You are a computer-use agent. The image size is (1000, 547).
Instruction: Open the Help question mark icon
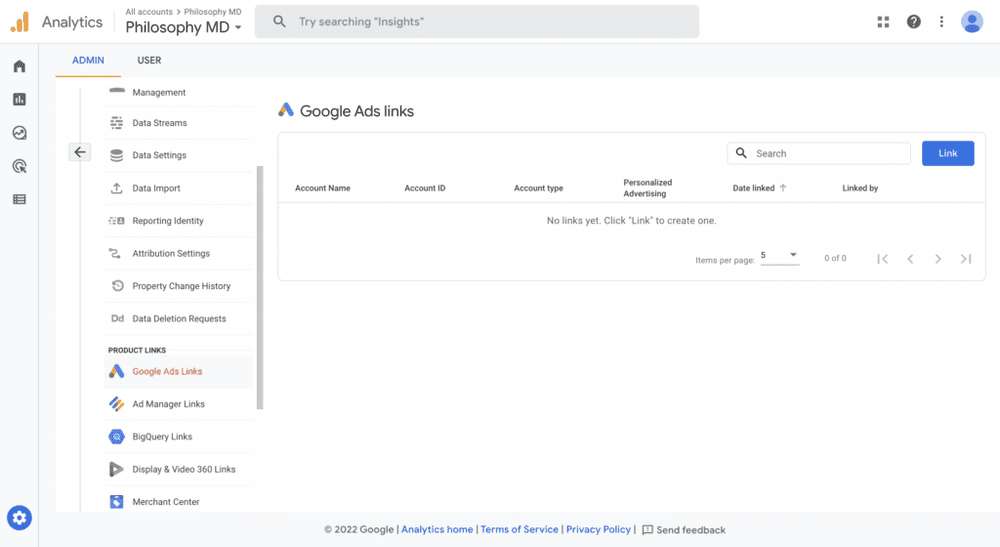coord(914,22)
